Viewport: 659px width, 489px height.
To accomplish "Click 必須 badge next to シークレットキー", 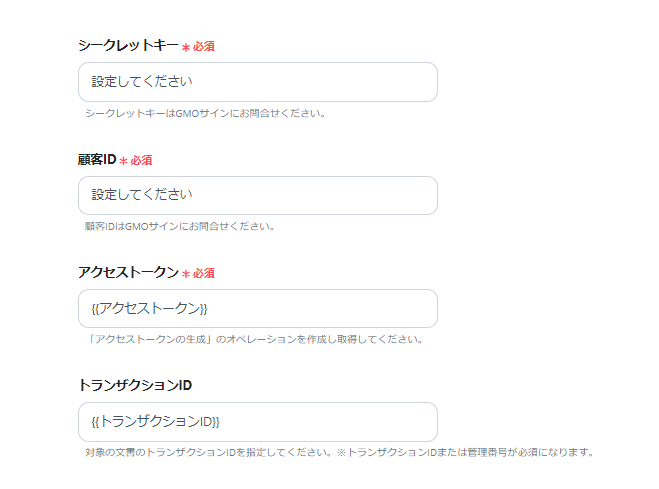I will click(x=204, y=46).
